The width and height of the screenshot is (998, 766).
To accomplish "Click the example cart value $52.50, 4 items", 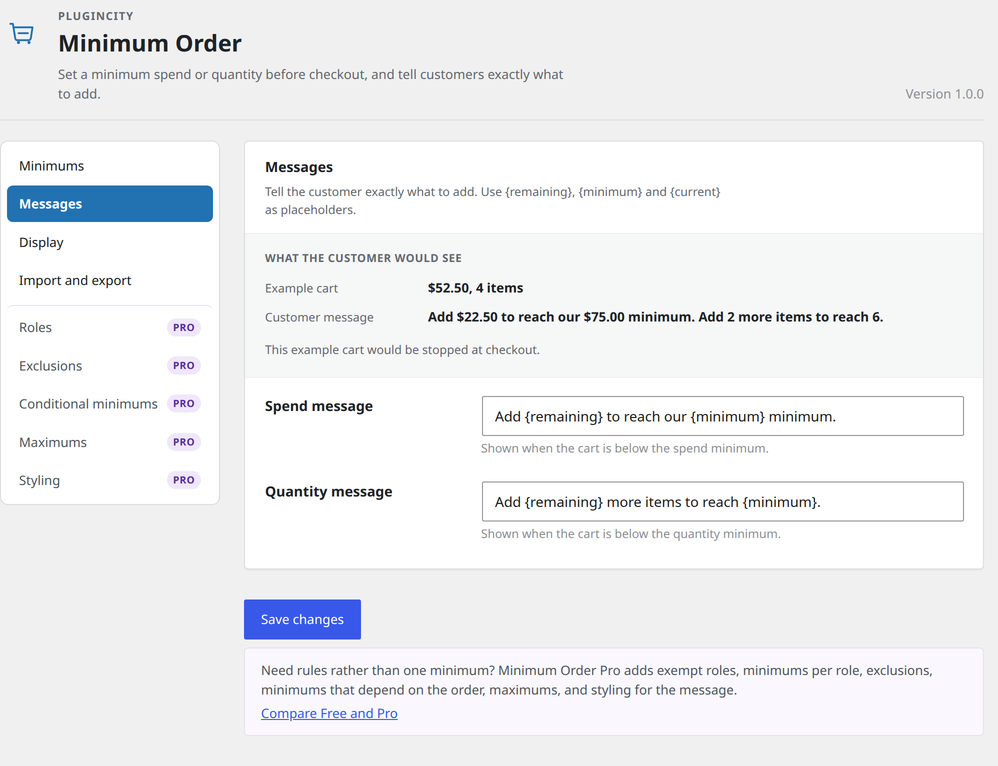I will point(475,288).
